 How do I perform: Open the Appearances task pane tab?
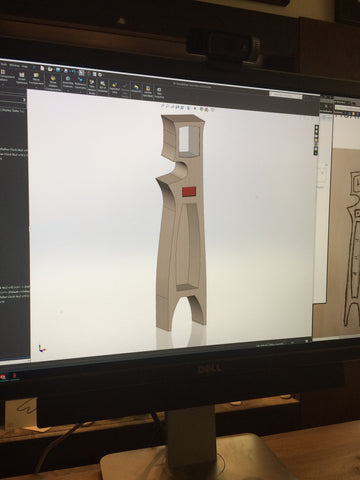point(316,144)
